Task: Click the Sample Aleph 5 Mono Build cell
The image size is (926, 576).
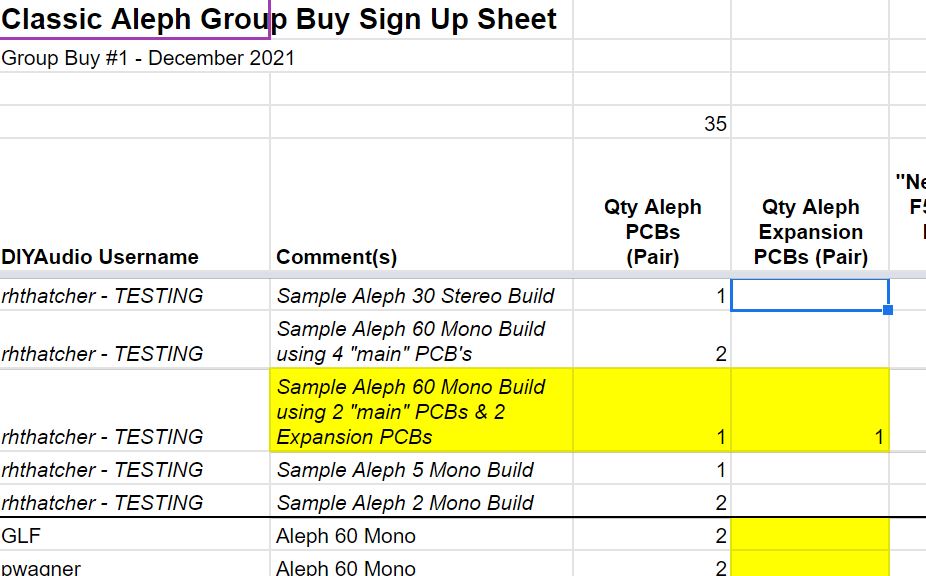Action: 421,470
